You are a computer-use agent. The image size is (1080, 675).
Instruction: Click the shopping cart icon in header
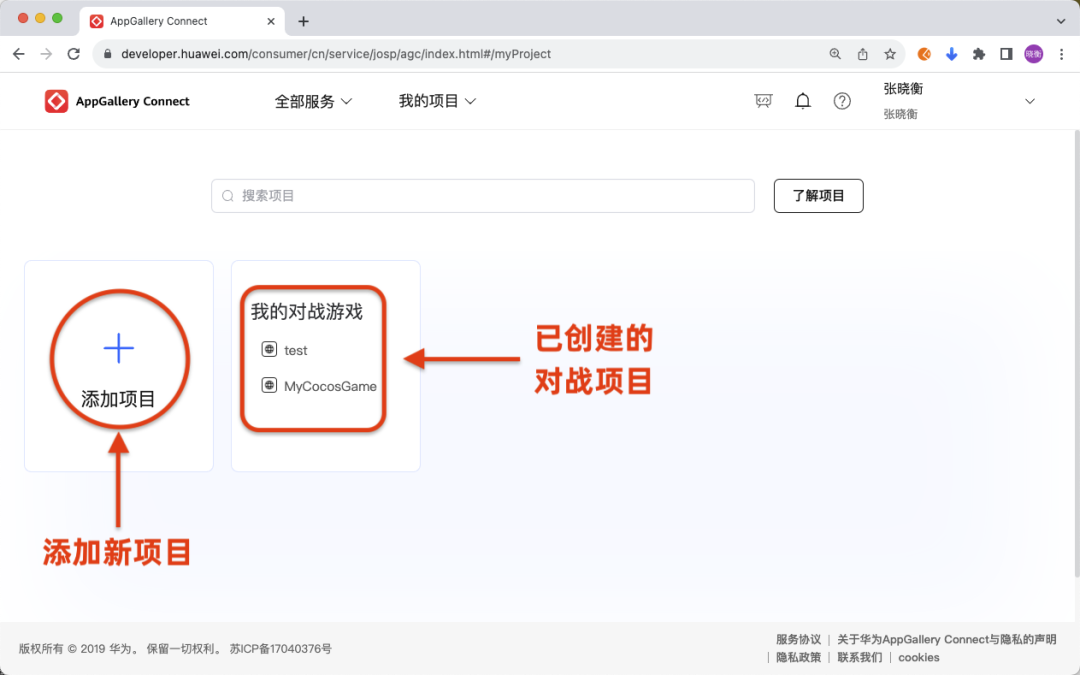coord(763,101)
